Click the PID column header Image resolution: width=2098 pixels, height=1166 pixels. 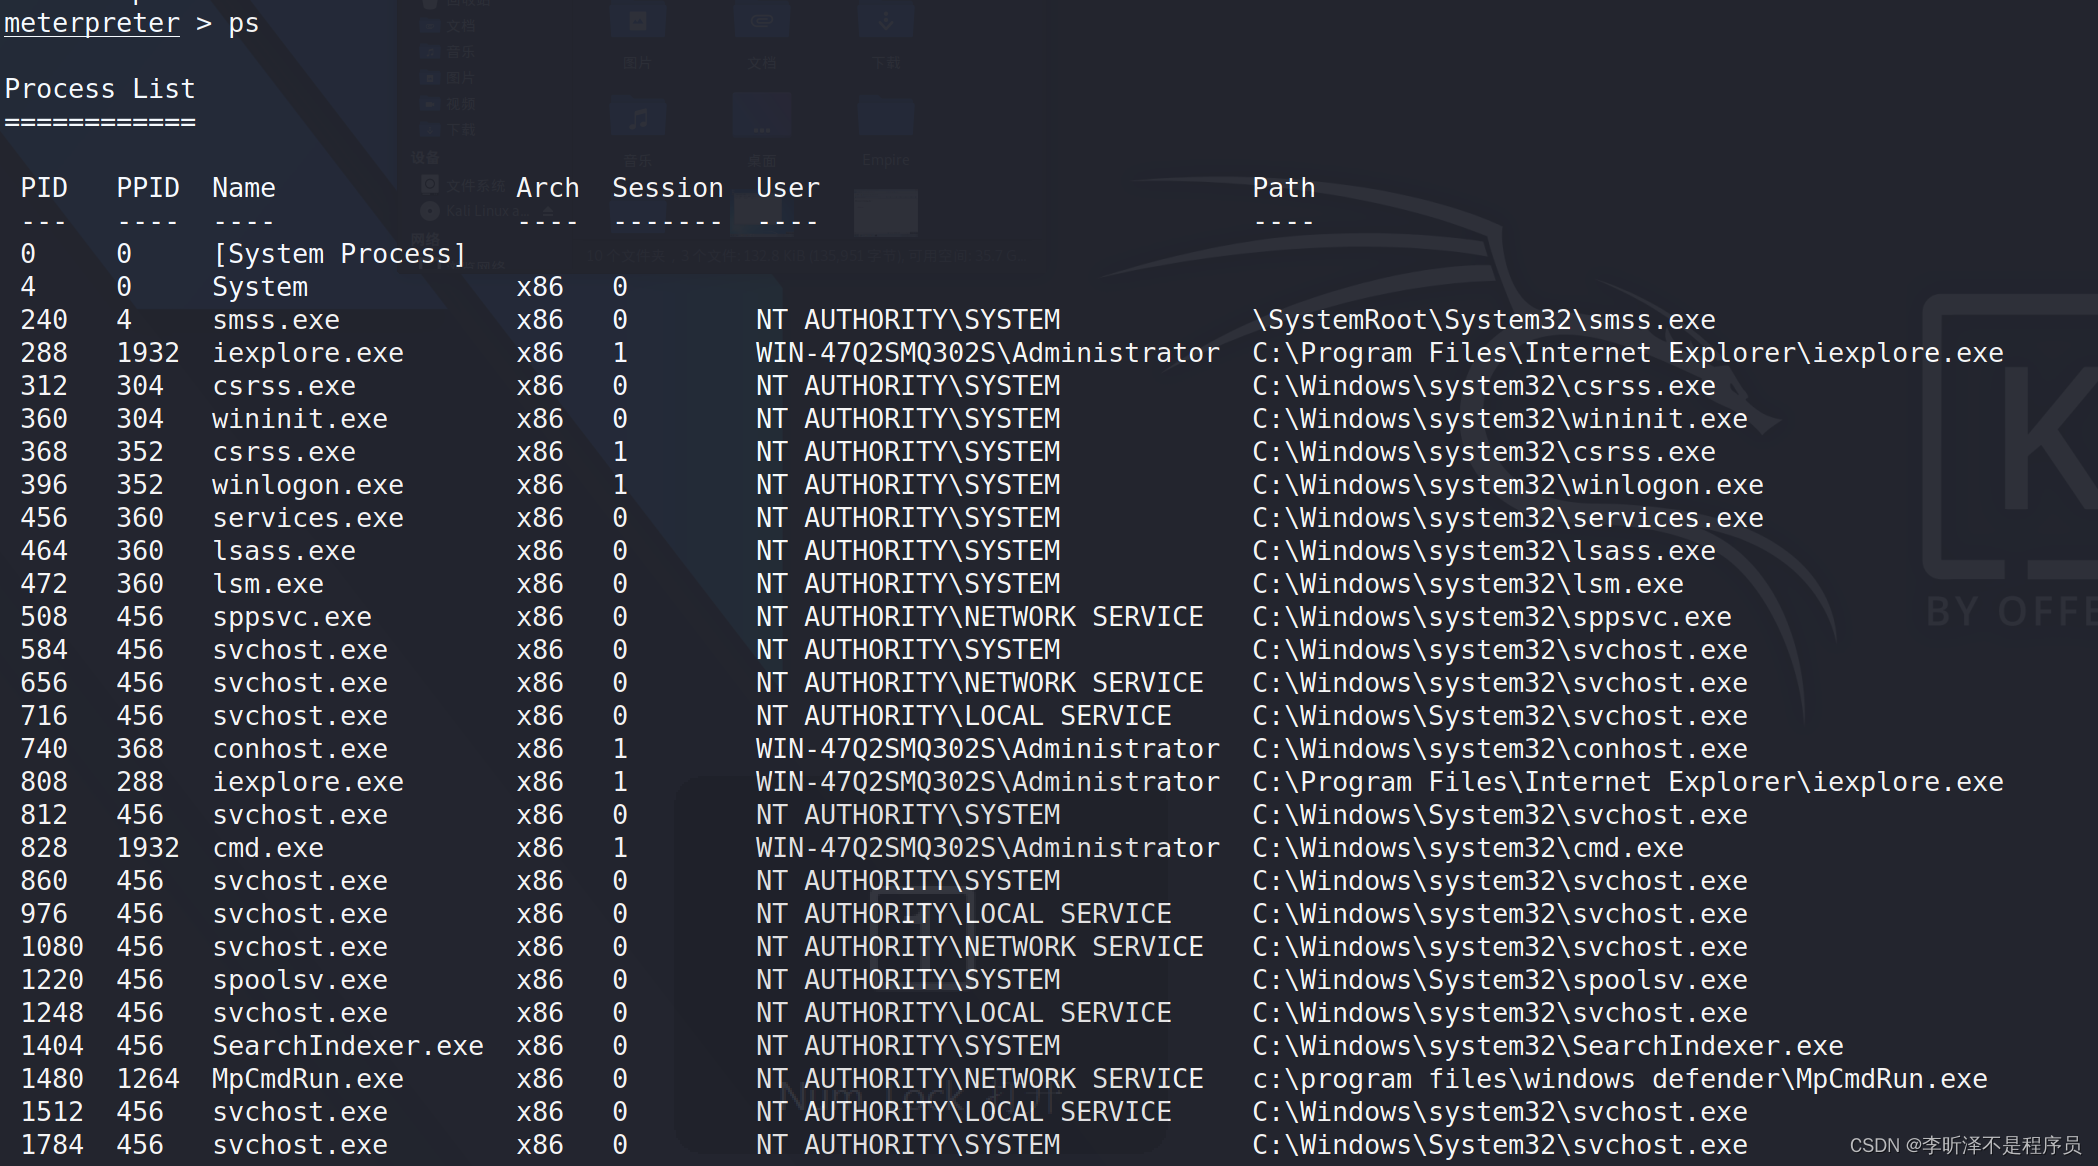pyautogui.click(x=44, y=188)
